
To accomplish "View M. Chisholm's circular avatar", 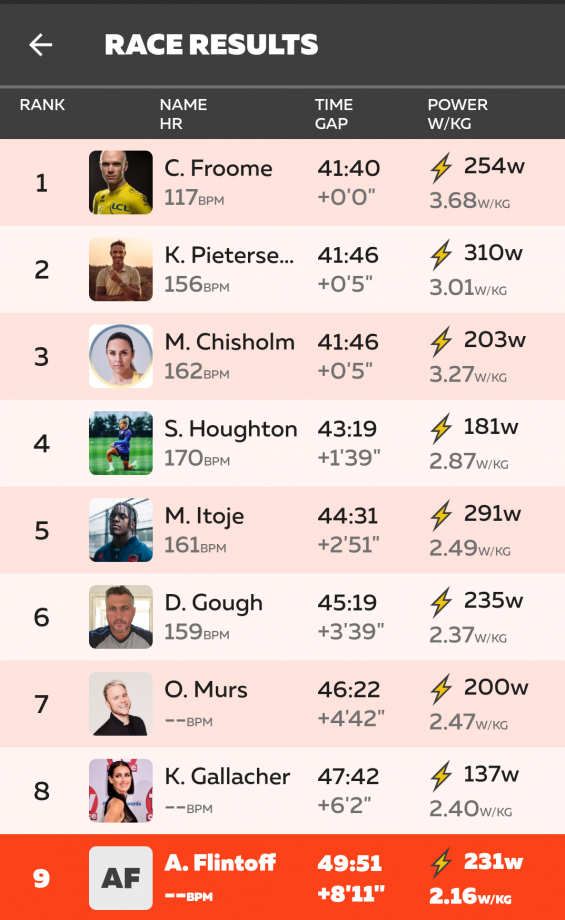I will (121, 356).
